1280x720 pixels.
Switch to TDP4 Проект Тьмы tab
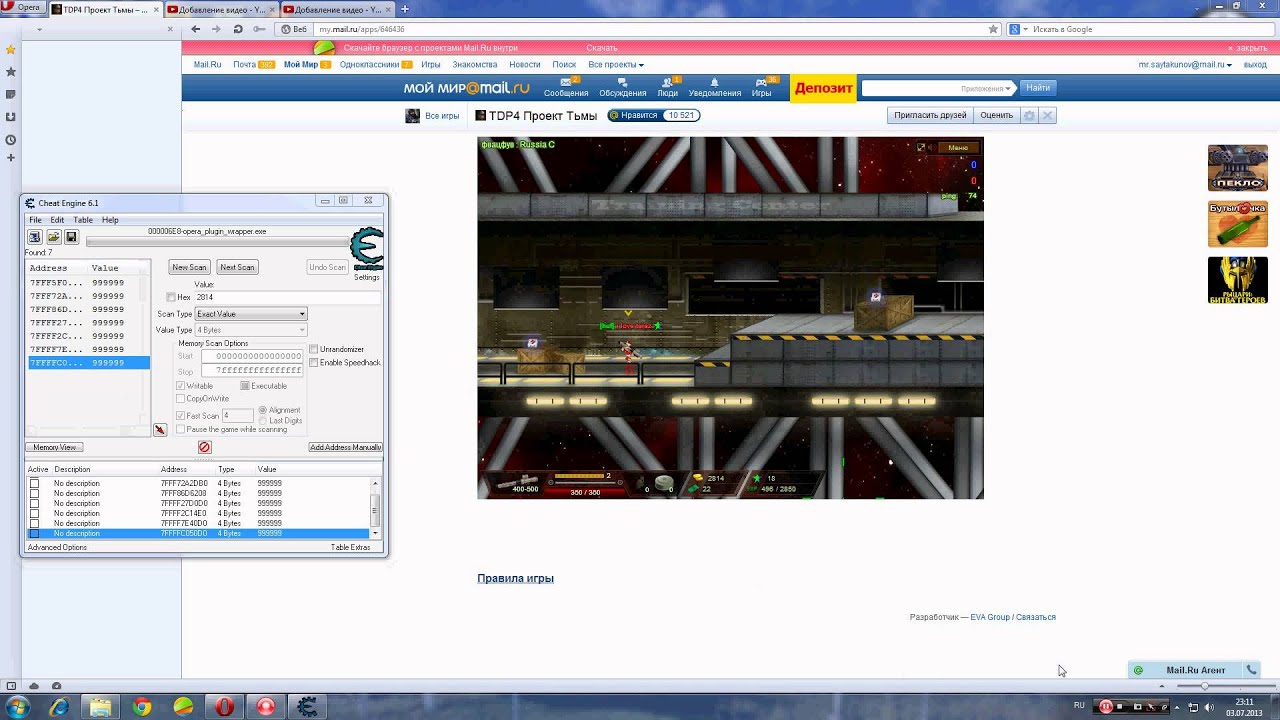point(104,9)
